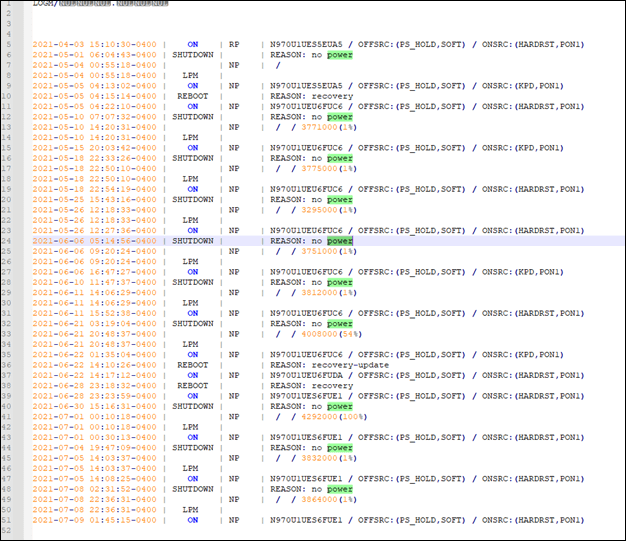Viewport: 626px width, 541px height.
Task: Click REBOOT on the 2021-06-28 23:18:32 row
Action: tap(193, 386)
